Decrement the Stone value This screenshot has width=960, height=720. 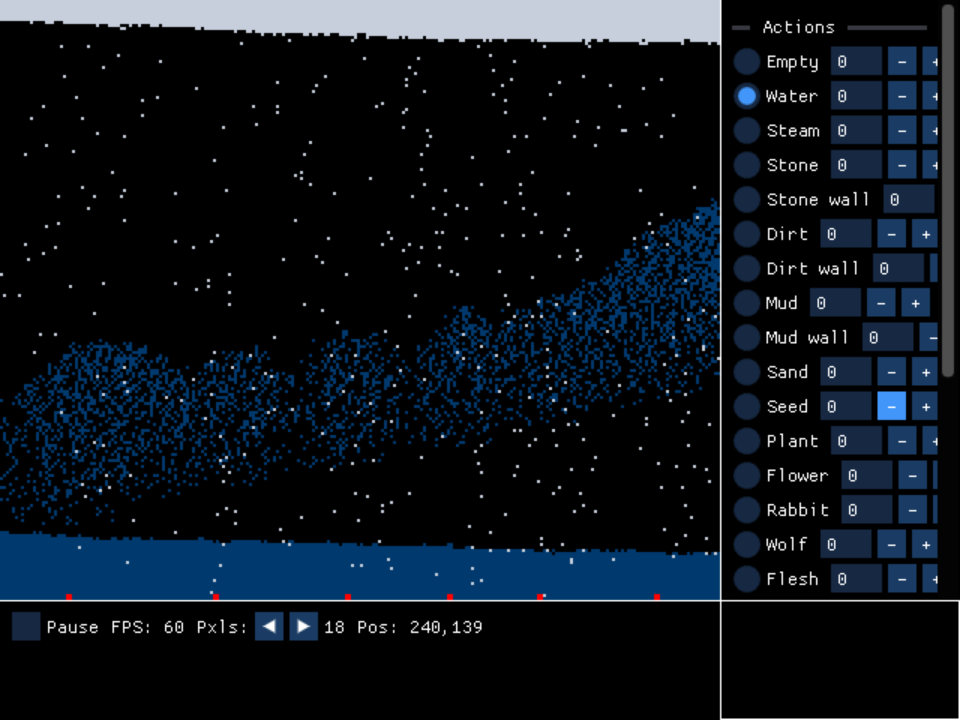pos(902,165)
